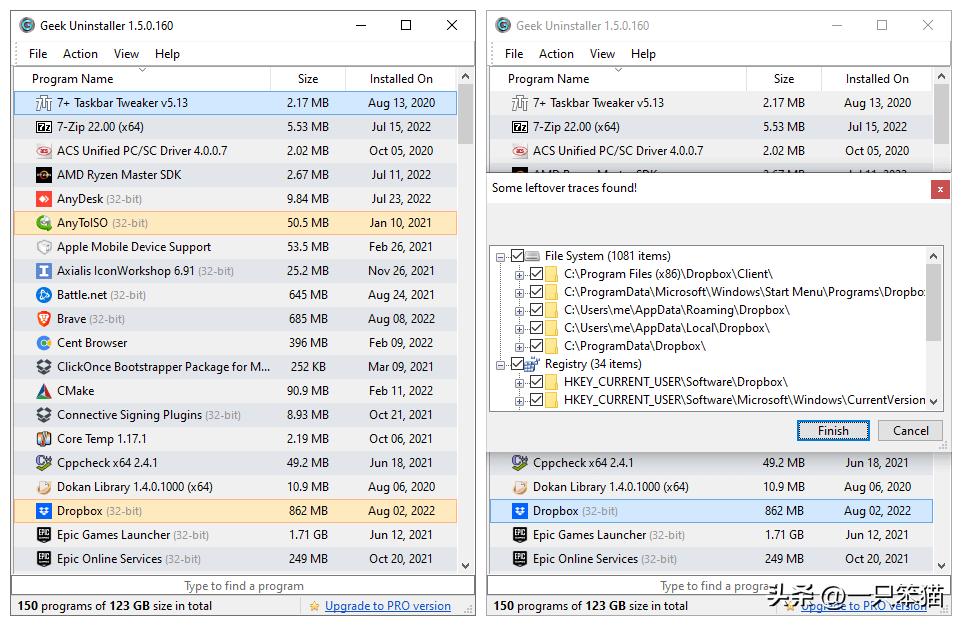Uncheck Start Menu\Programs\Dropbox folder checkbox
The height and width of the screenshot is (626, 962).
(x=536, y=292)
